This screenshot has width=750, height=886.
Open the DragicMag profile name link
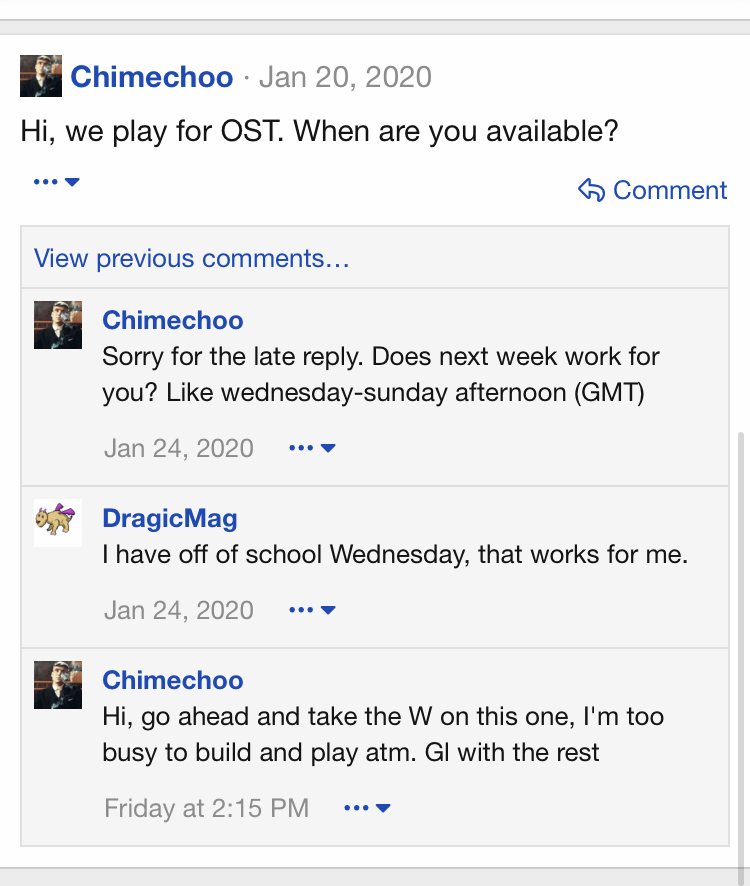(x=170, y=519)
